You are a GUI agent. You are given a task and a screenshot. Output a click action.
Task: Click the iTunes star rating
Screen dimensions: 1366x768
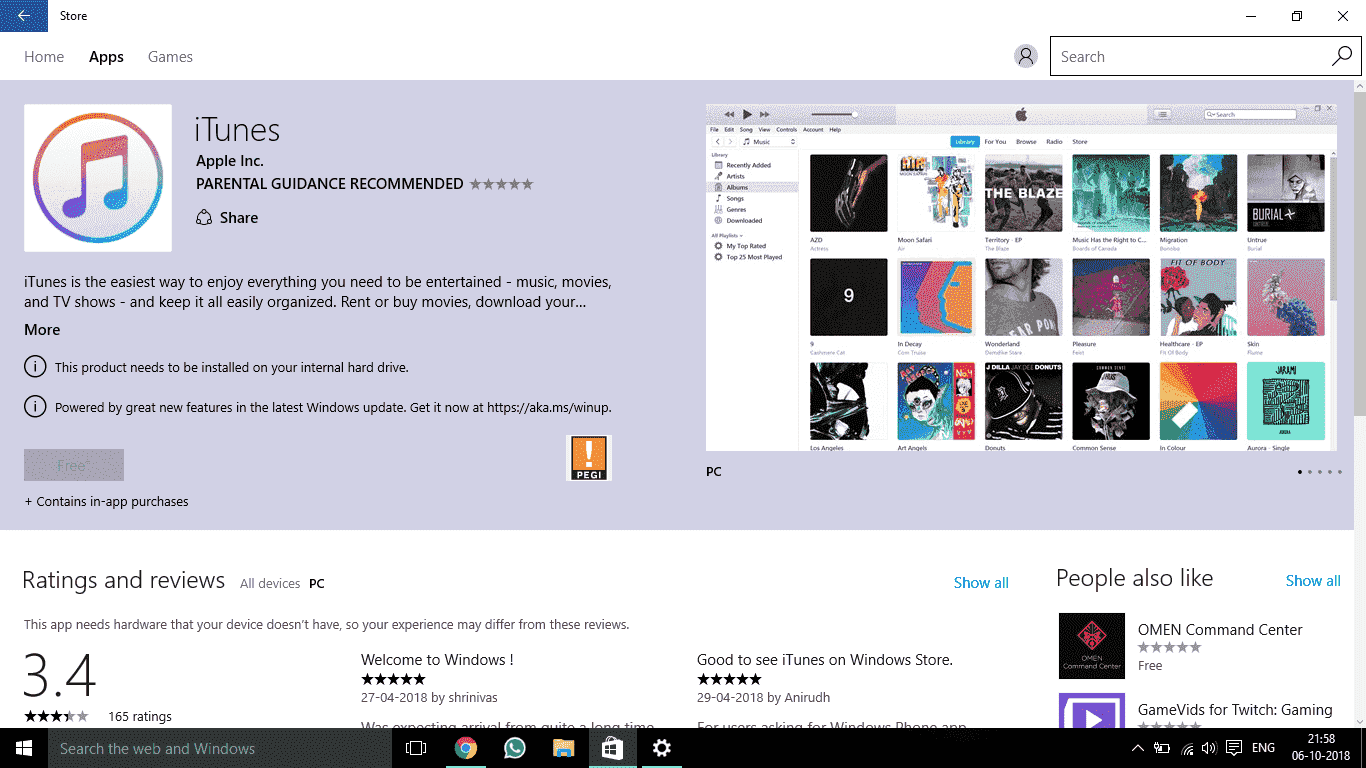tap(501, 184)
